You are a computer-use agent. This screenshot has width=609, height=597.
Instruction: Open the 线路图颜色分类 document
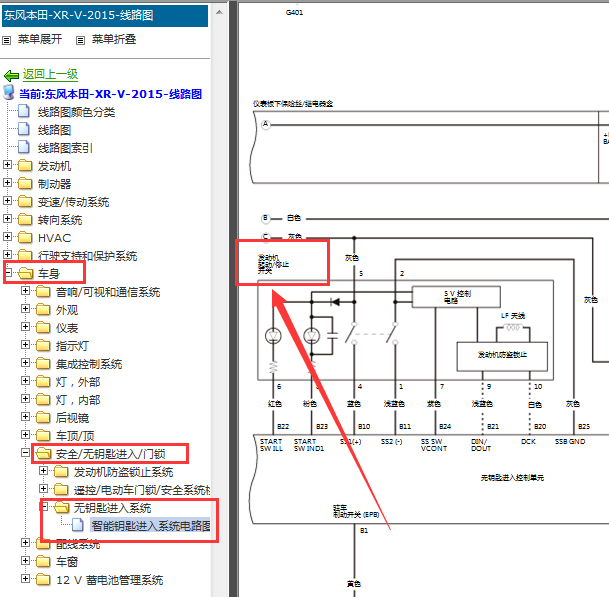coord(77,112)
